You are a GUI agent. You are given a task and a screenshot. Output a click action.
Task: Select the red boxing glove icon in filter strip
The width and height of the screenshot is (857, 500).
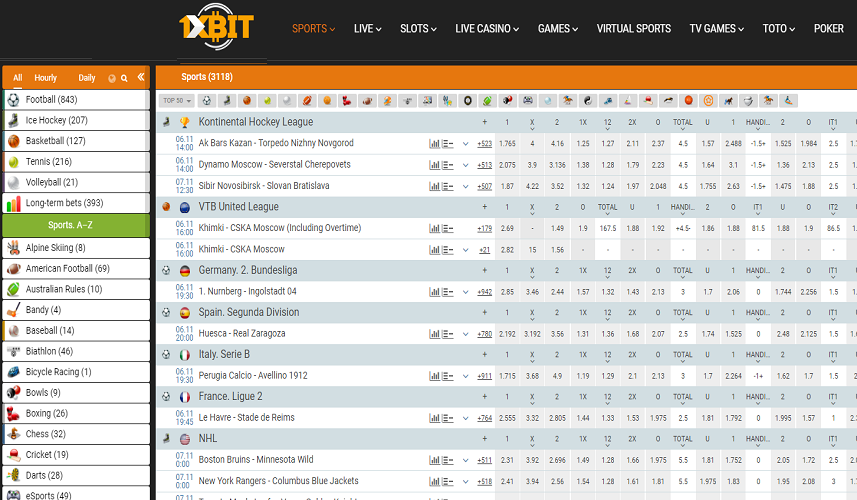point(347,101)
